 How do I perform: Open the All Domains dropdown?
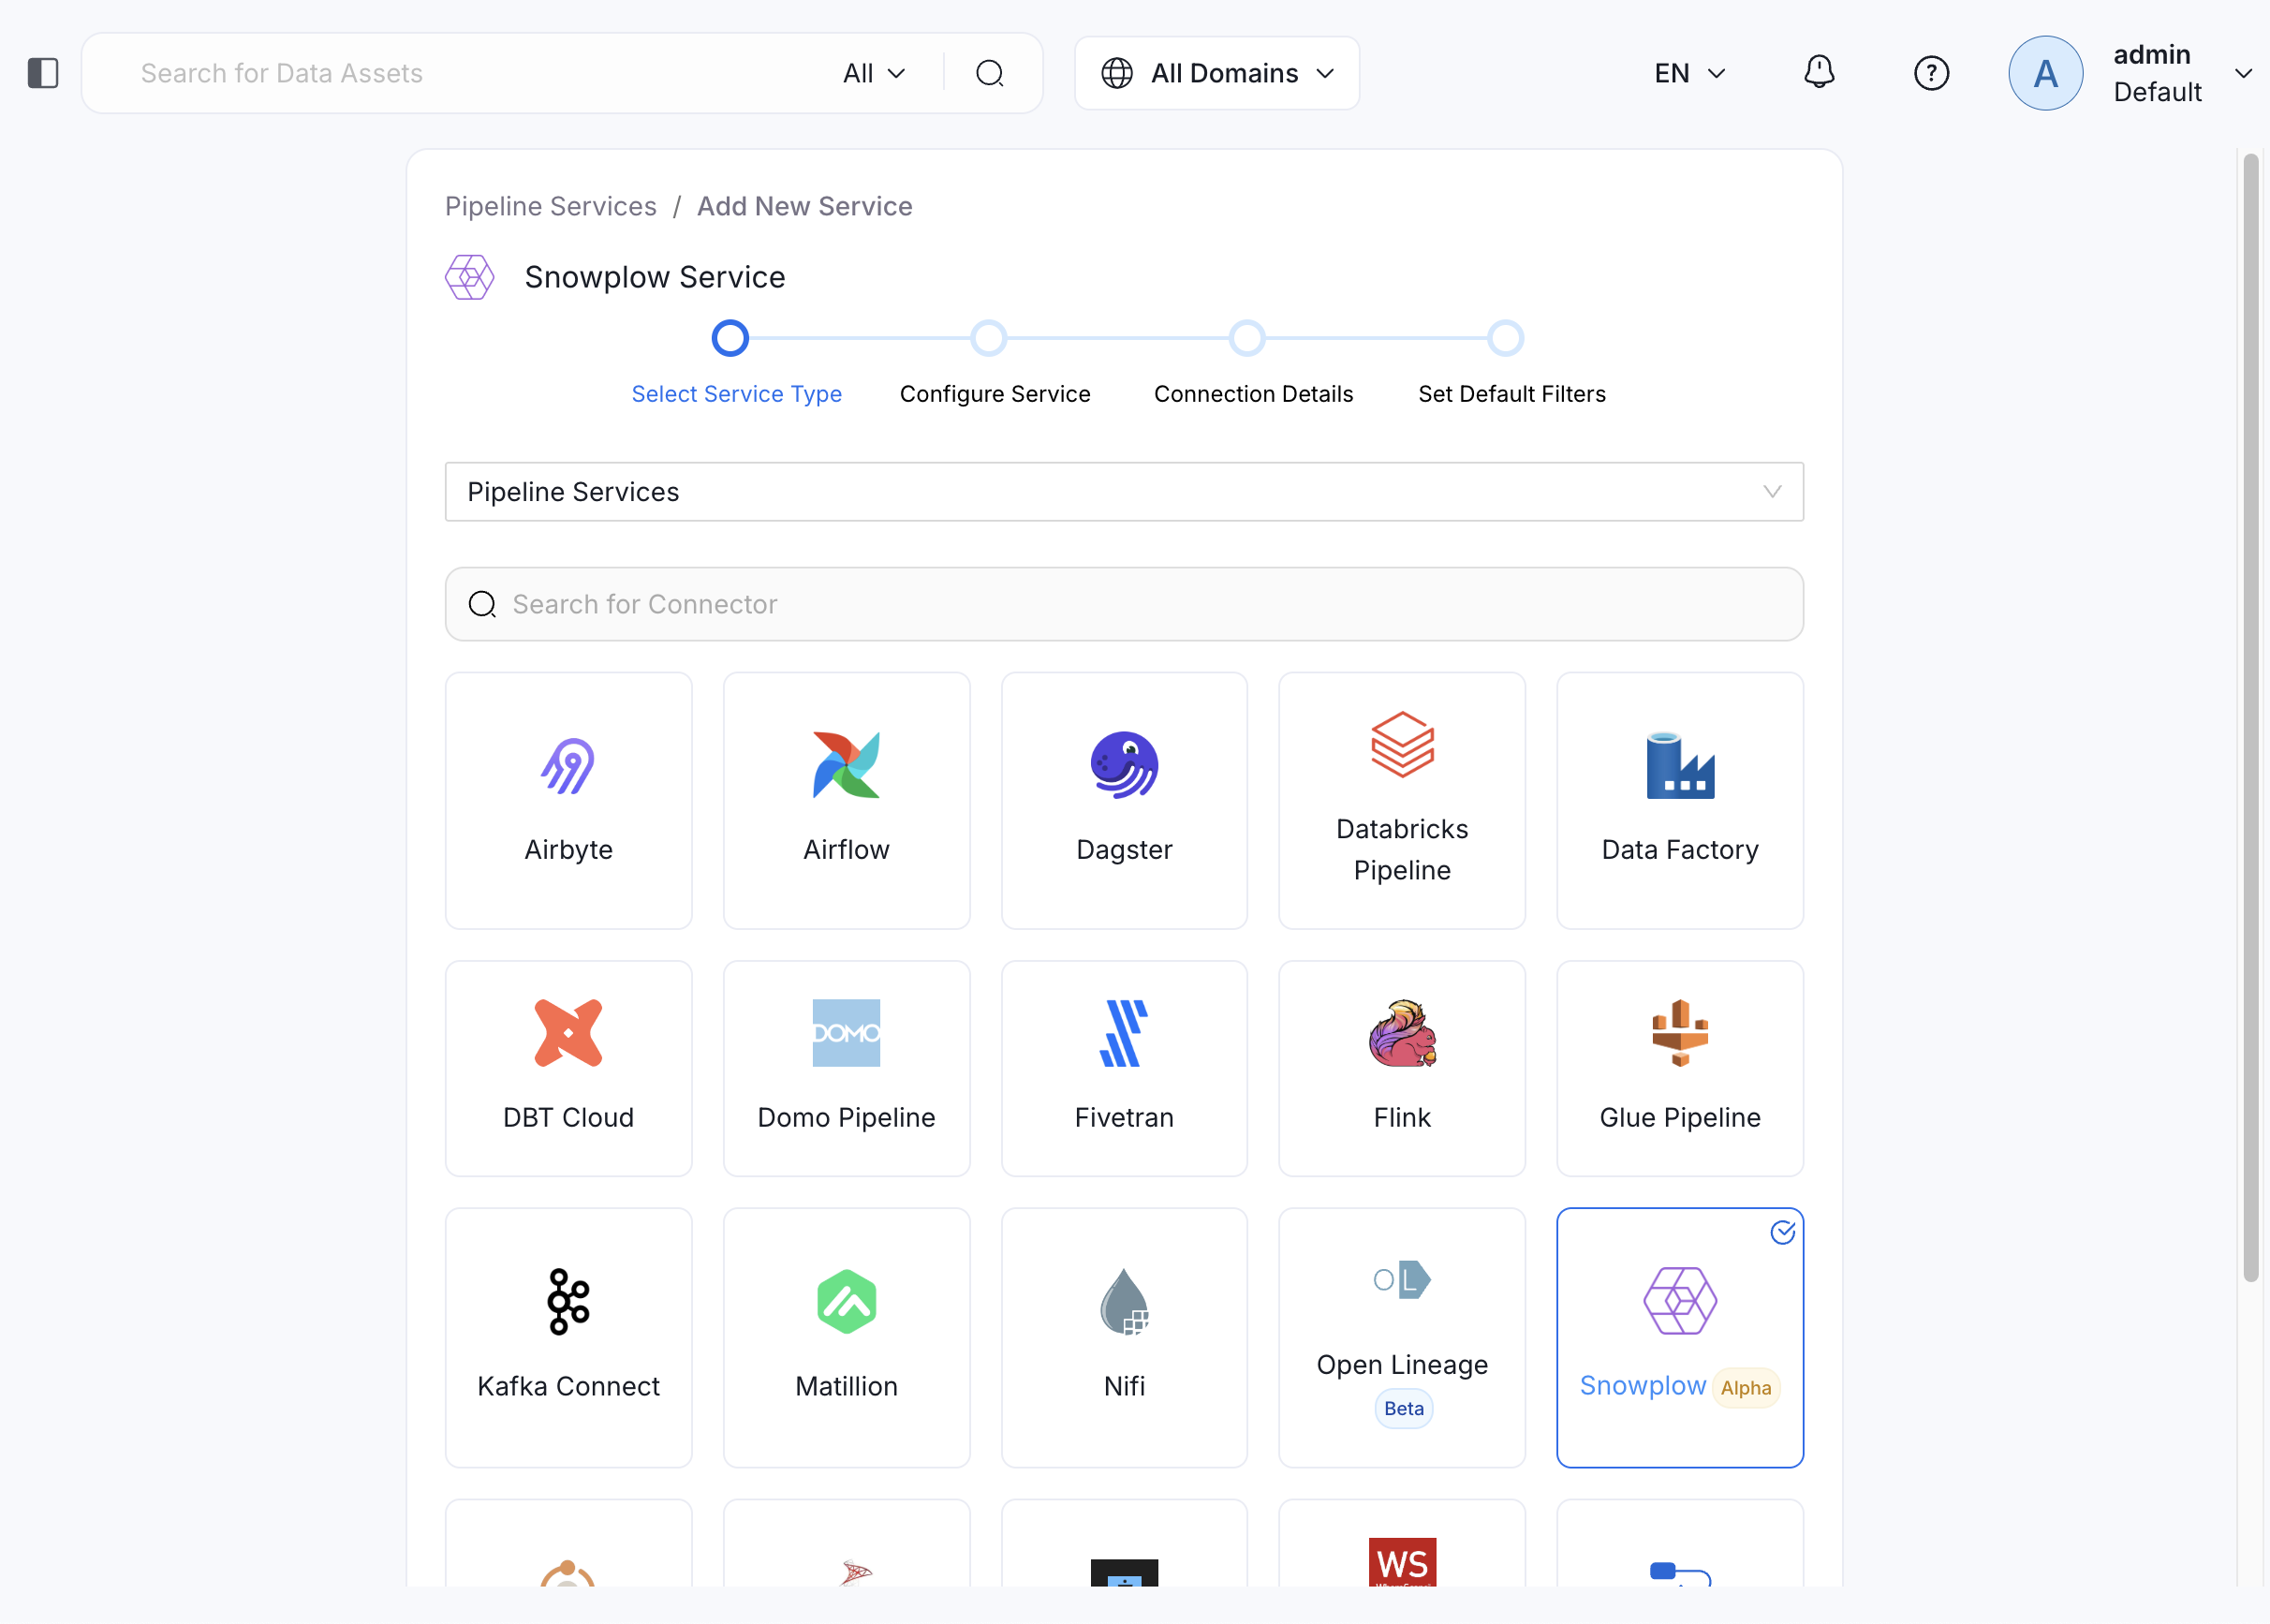click(x=1217, y=72)
